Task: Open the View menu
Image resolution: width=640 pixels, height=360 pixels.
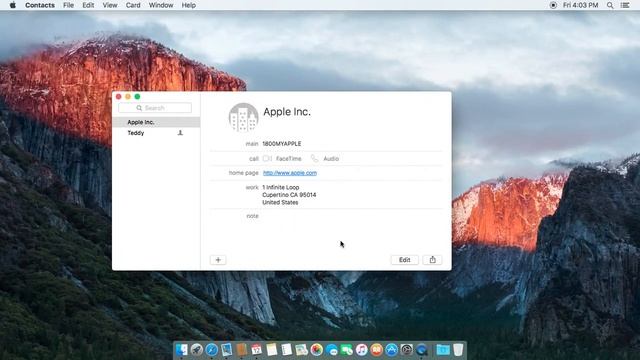Action: tap(110, 5)
